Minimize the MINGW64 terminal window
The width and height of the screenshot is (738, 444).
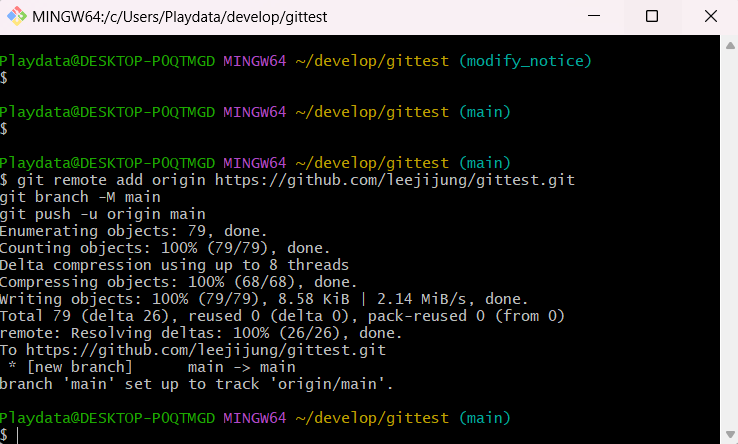pos(594,16)
